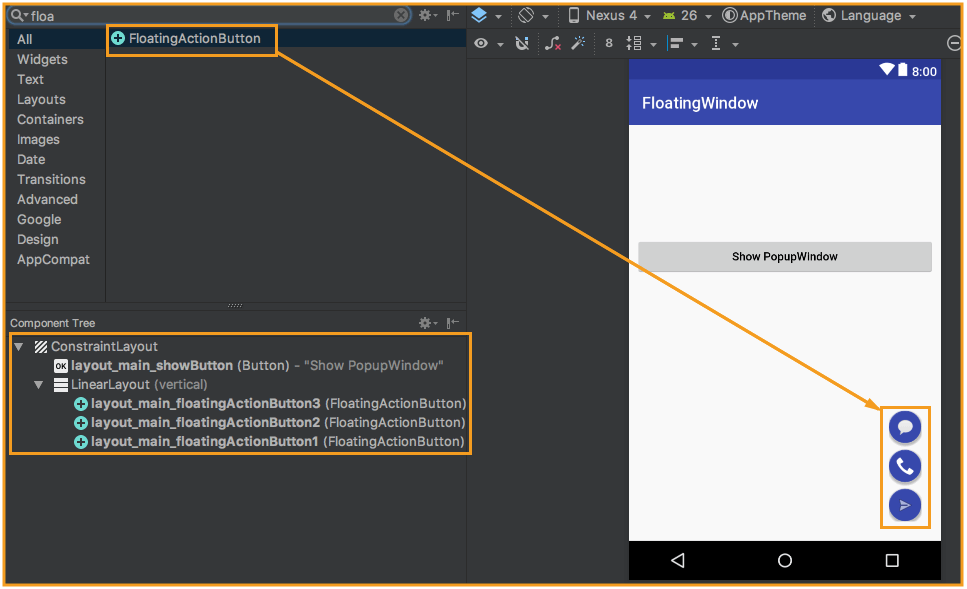
Task: Click the zoom out minus icon
Action: 953,43
